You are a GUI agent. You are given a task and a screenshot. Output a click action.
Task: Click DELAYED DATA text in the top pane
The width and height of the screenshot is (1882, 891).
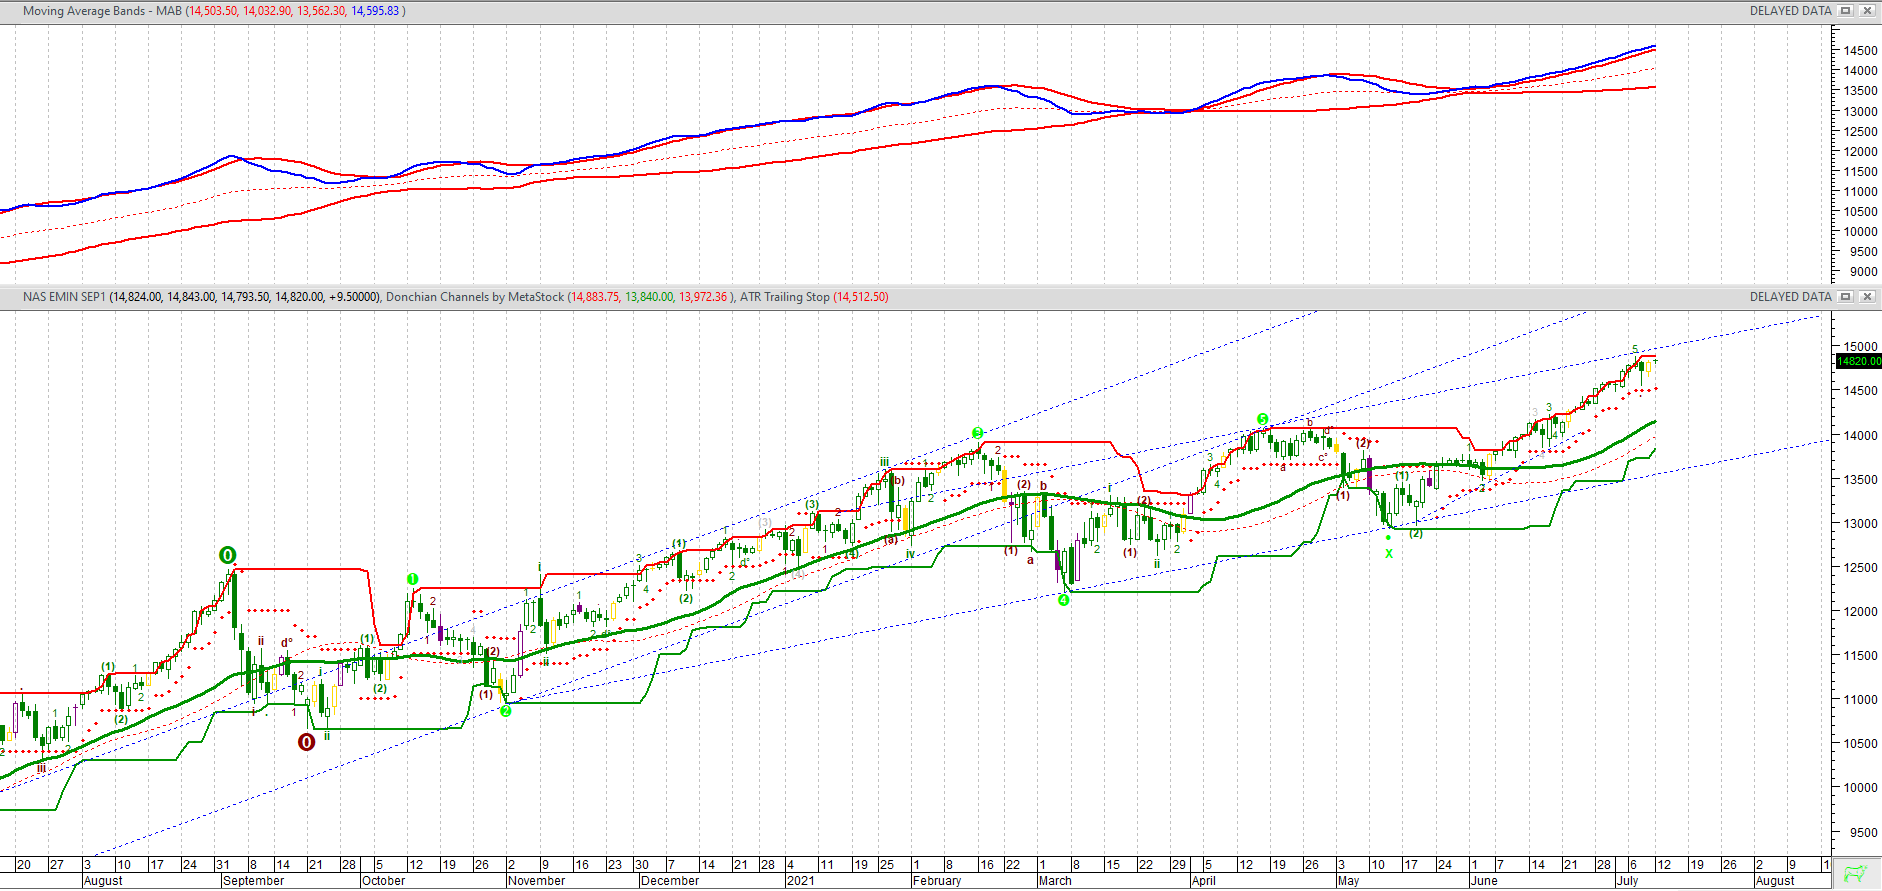tap(1790, 11)
